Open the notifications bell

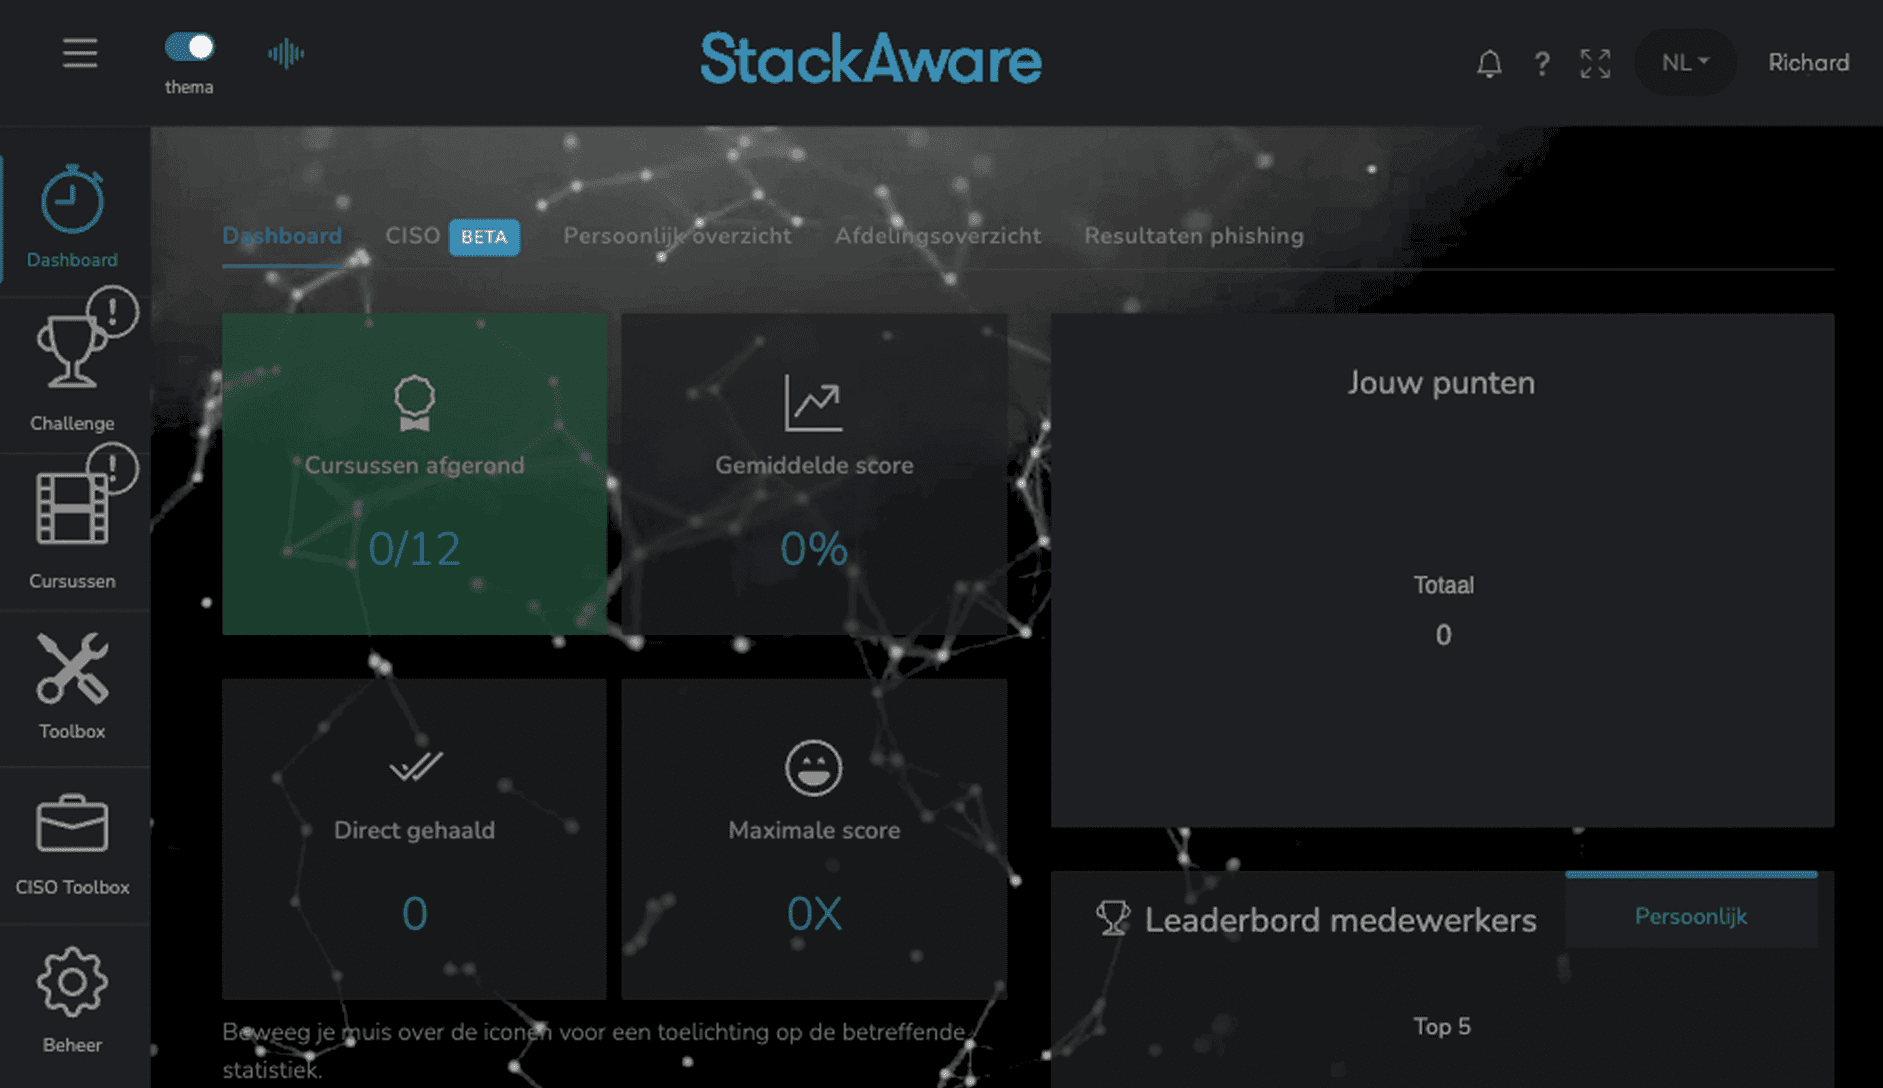click(1489, 63)
